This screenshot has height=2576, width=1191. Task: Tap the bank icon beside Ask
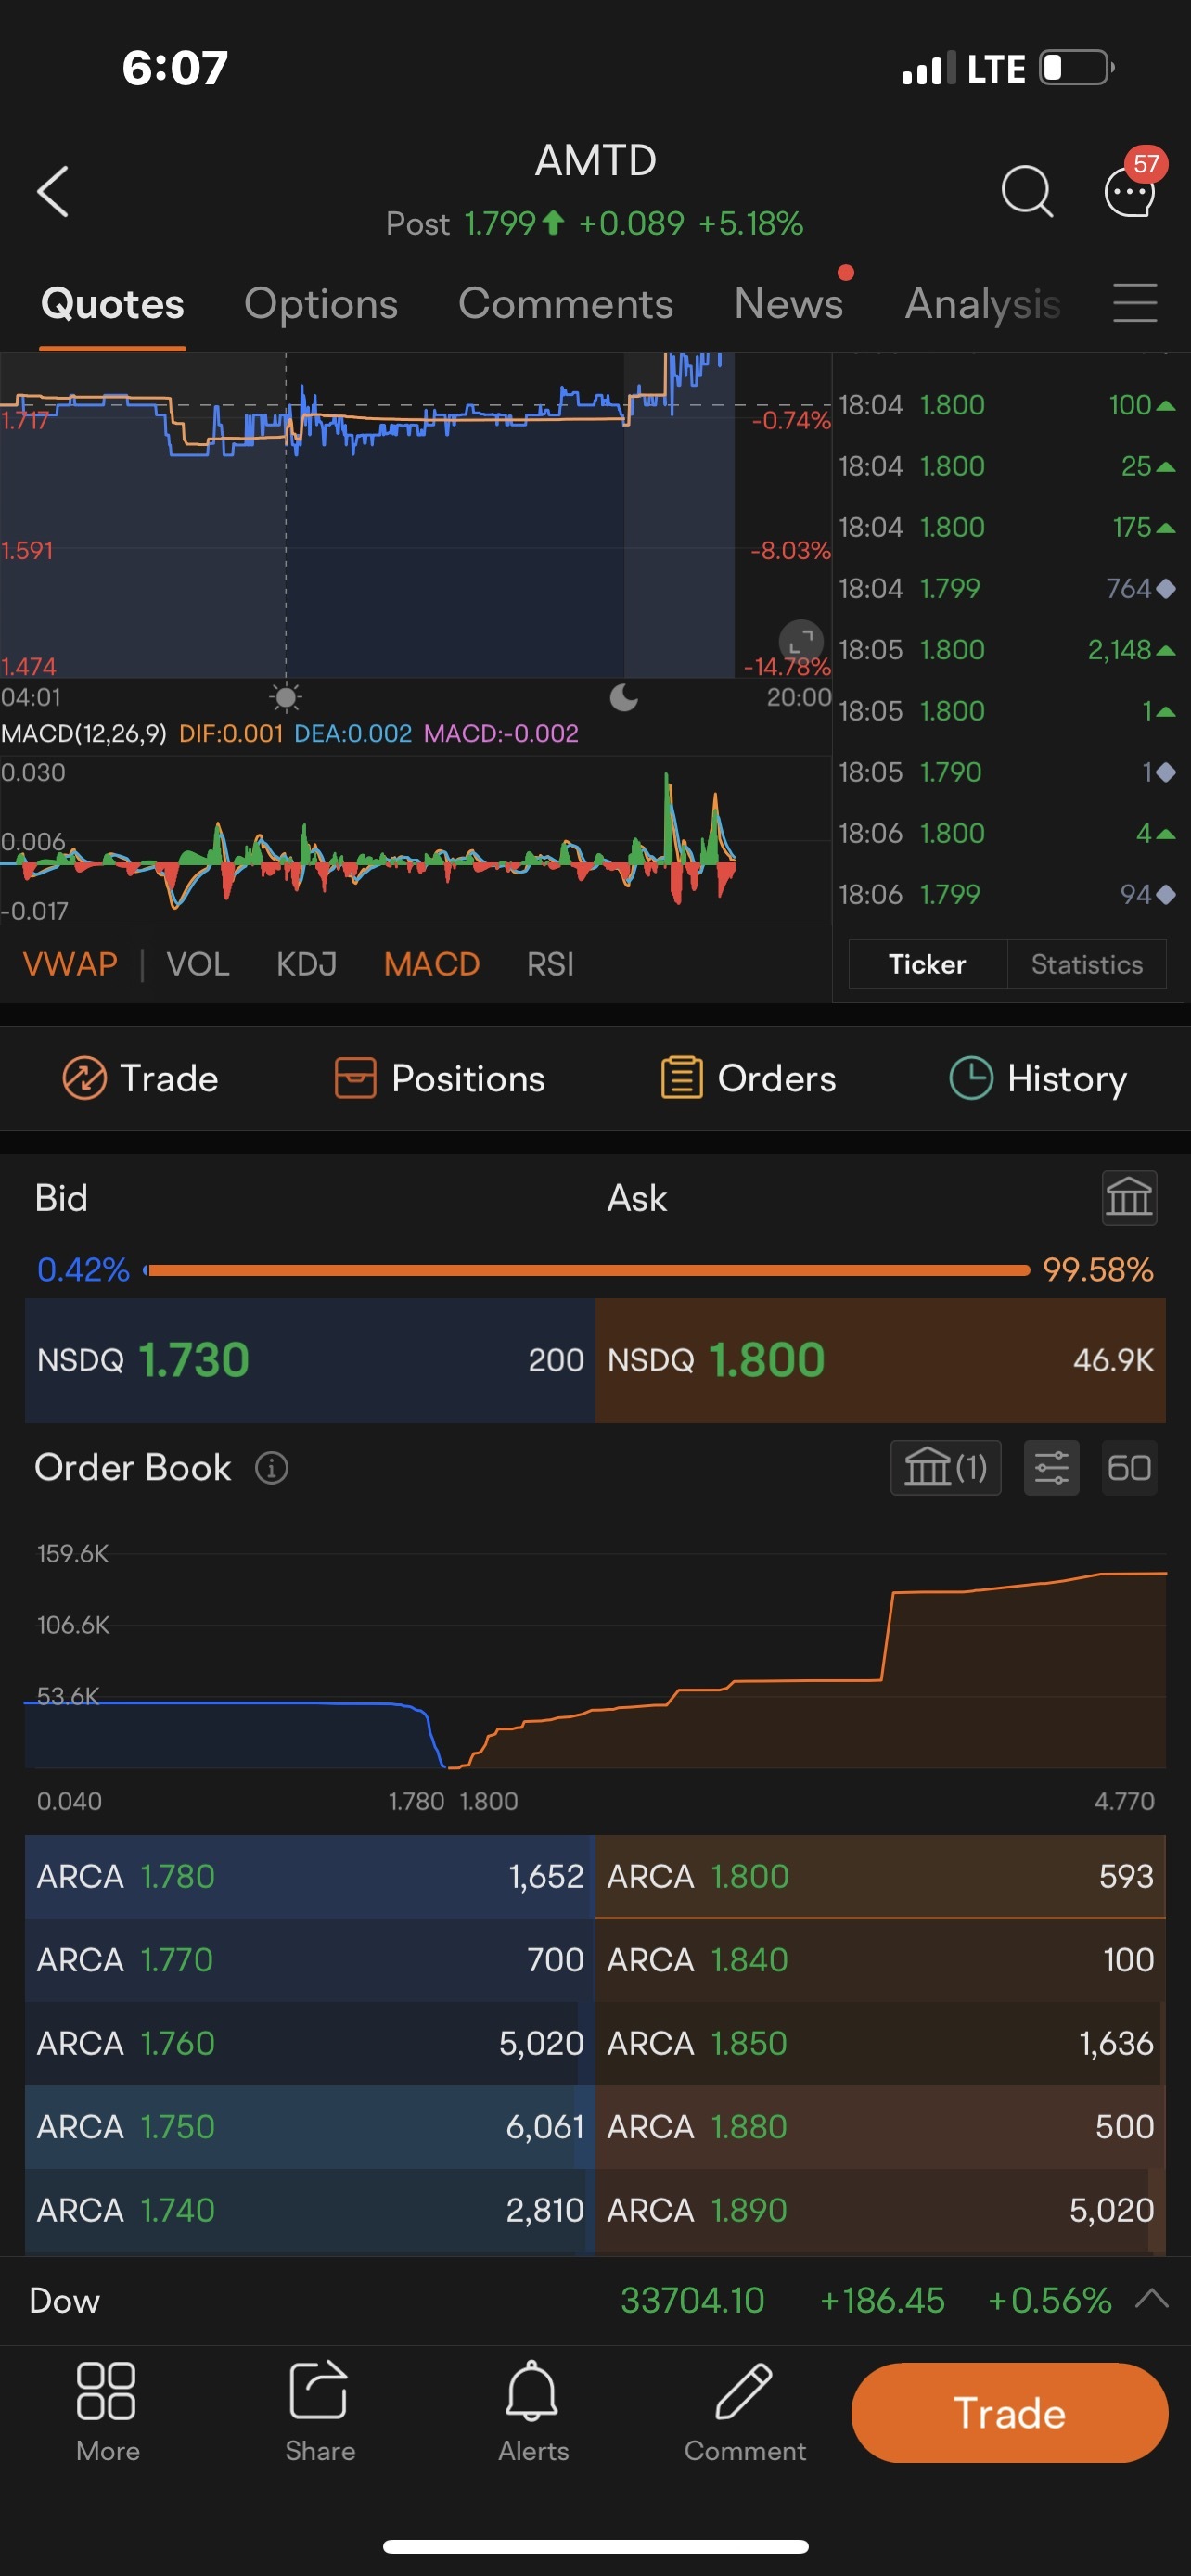click(x=1129, y=1197)
